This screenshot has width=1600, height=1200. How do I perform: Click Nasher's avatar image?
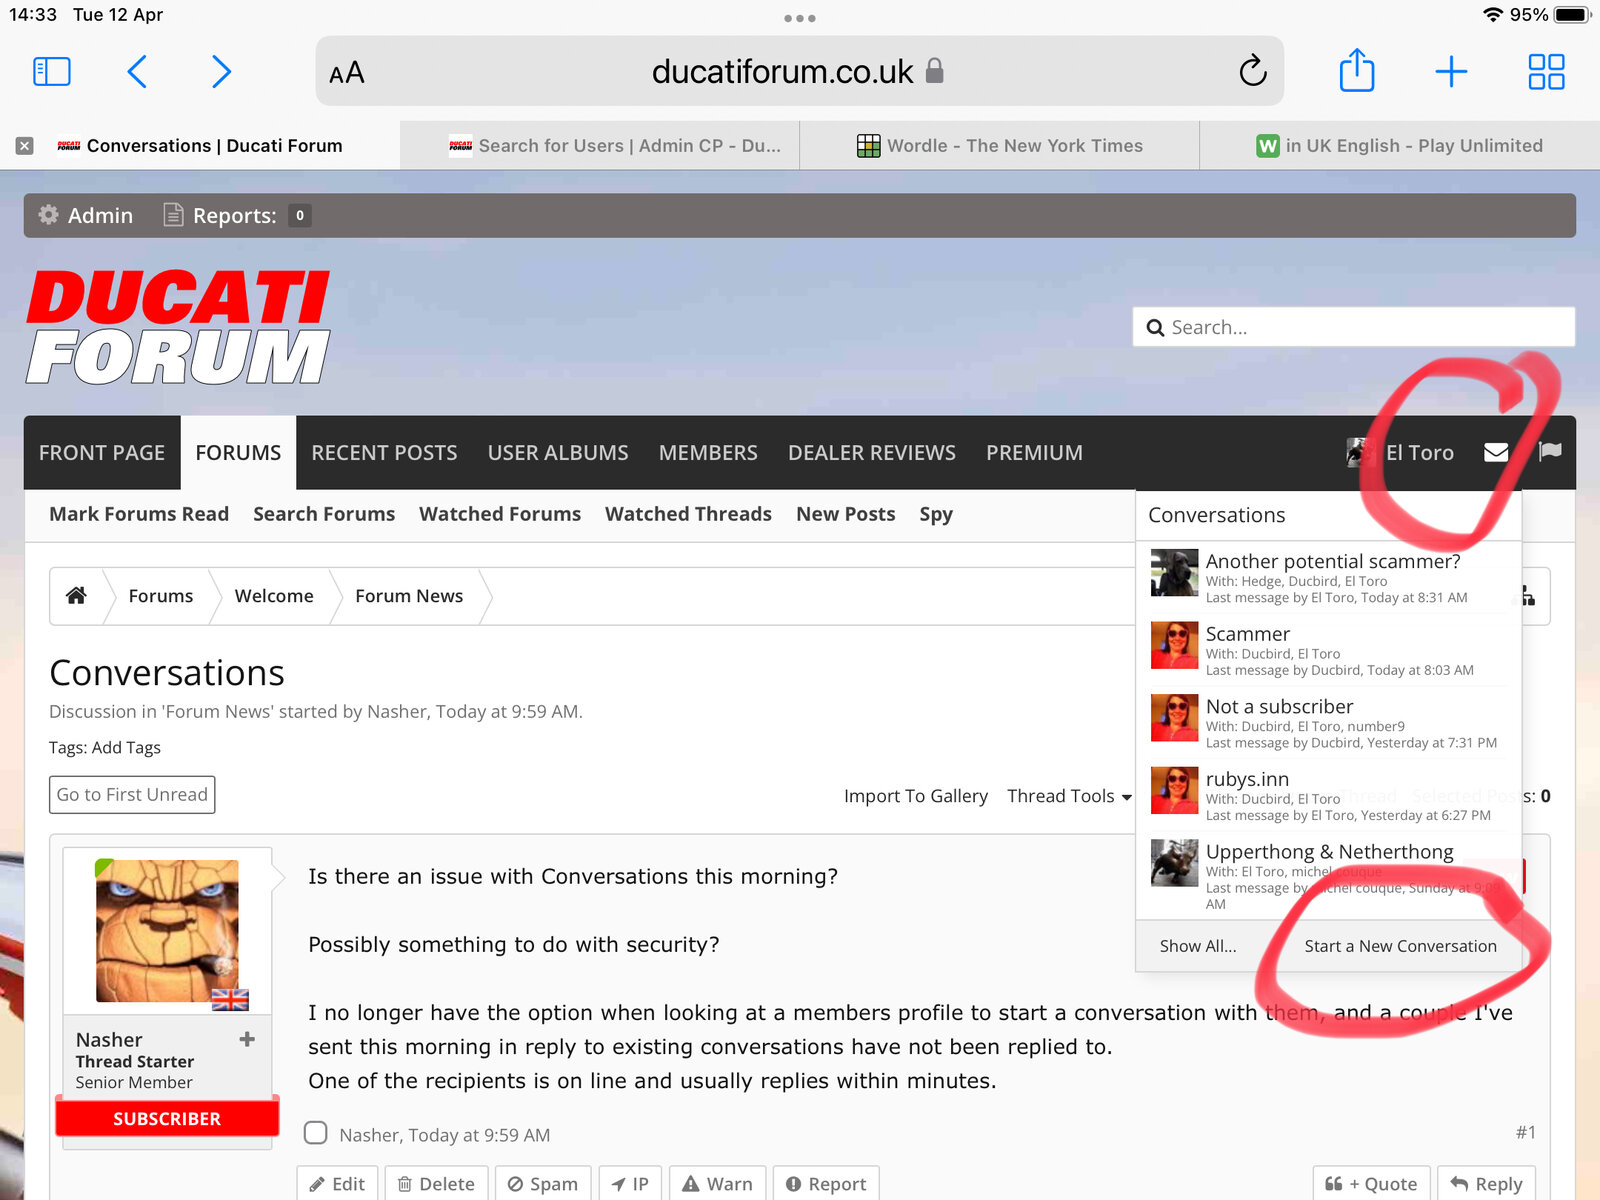[167, 931]
